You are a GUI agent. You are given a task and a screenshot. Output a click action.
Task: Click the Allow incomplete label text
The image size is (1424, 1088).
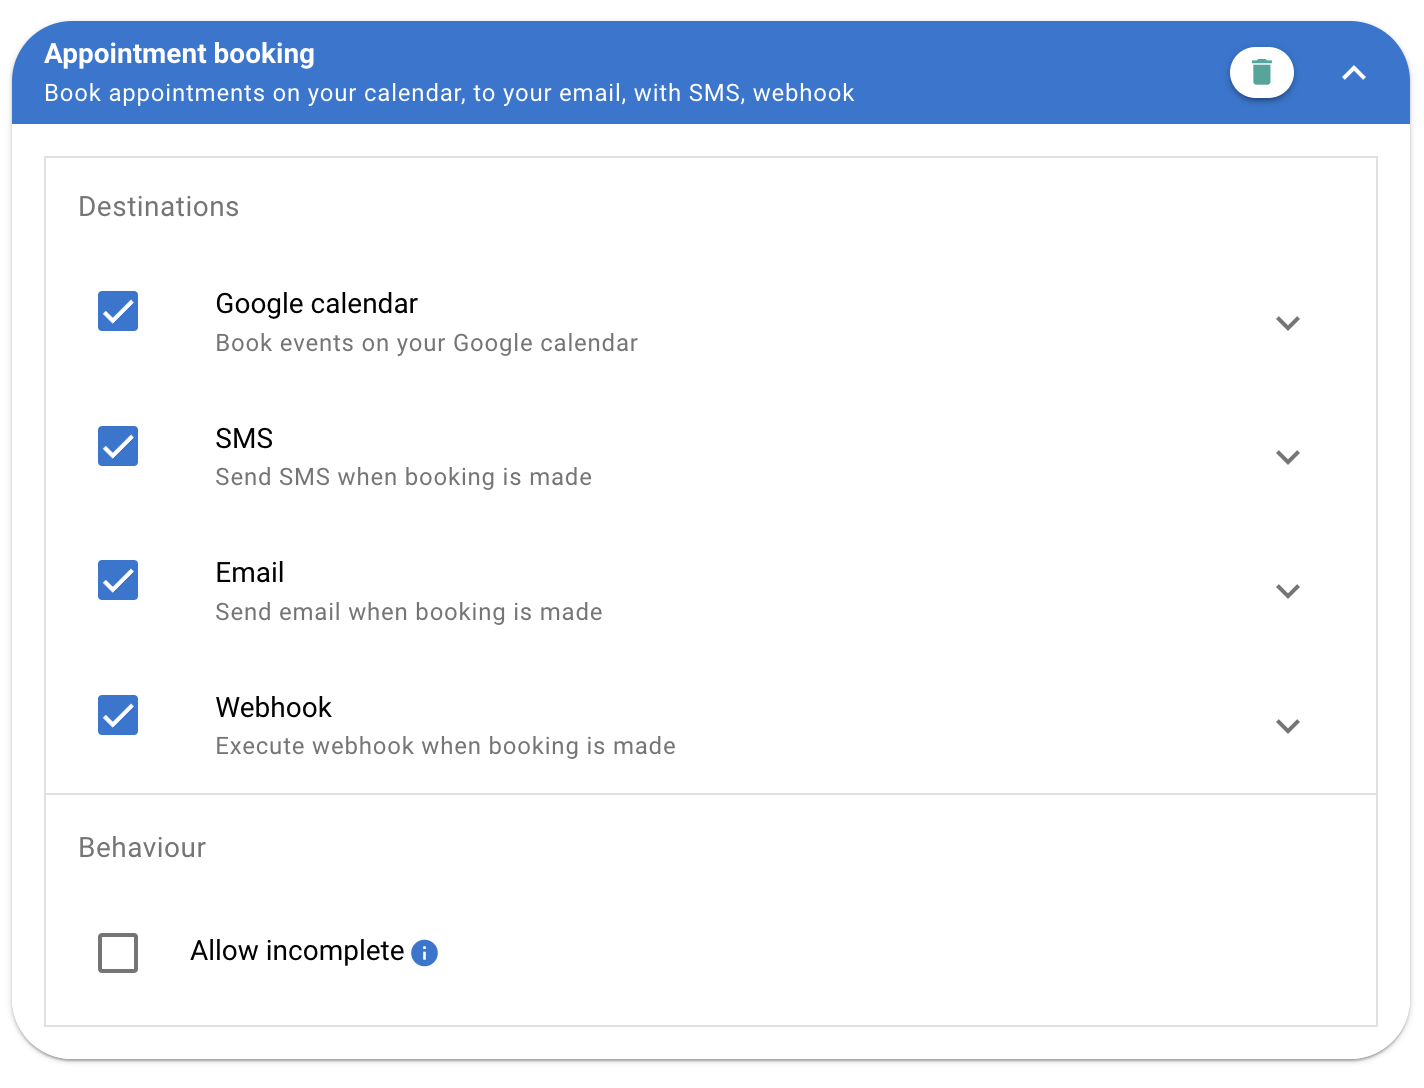297,951
